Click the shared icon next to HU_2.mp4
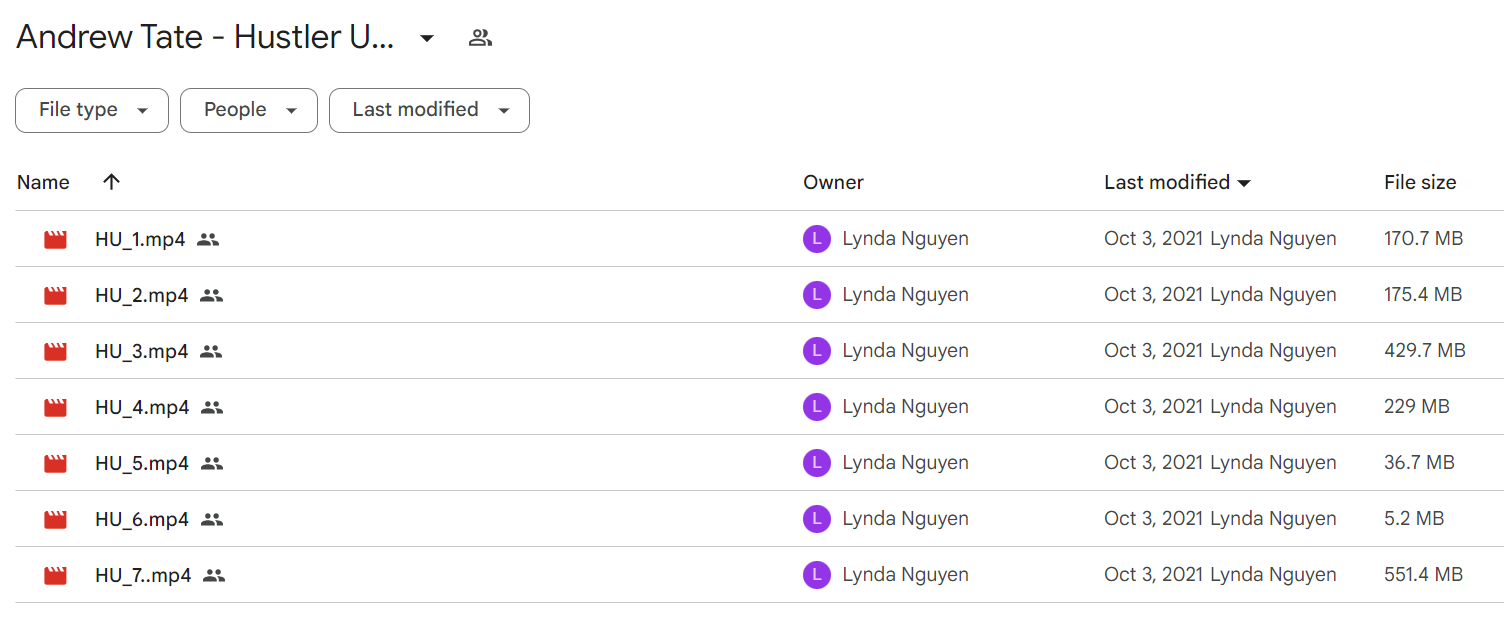The width and height of the screenshot is (1504, 632). point(211,295)
